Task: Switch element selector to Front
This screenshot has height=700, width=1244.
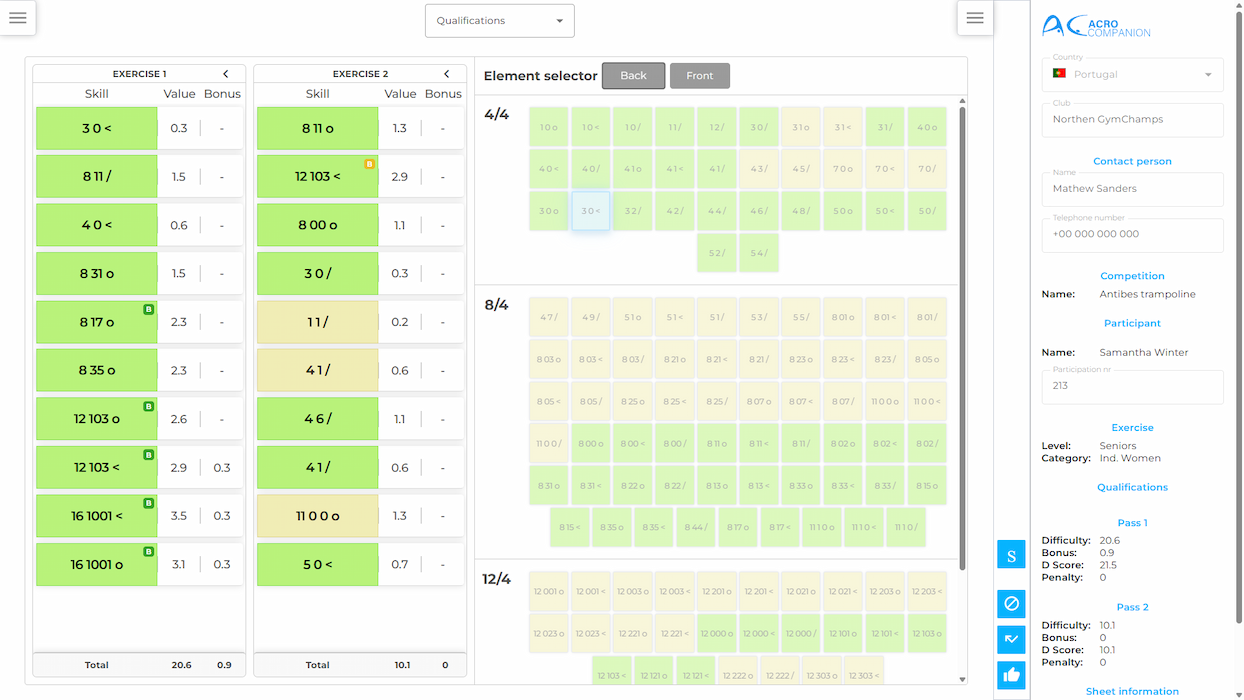Action: [x=700, y=76]
